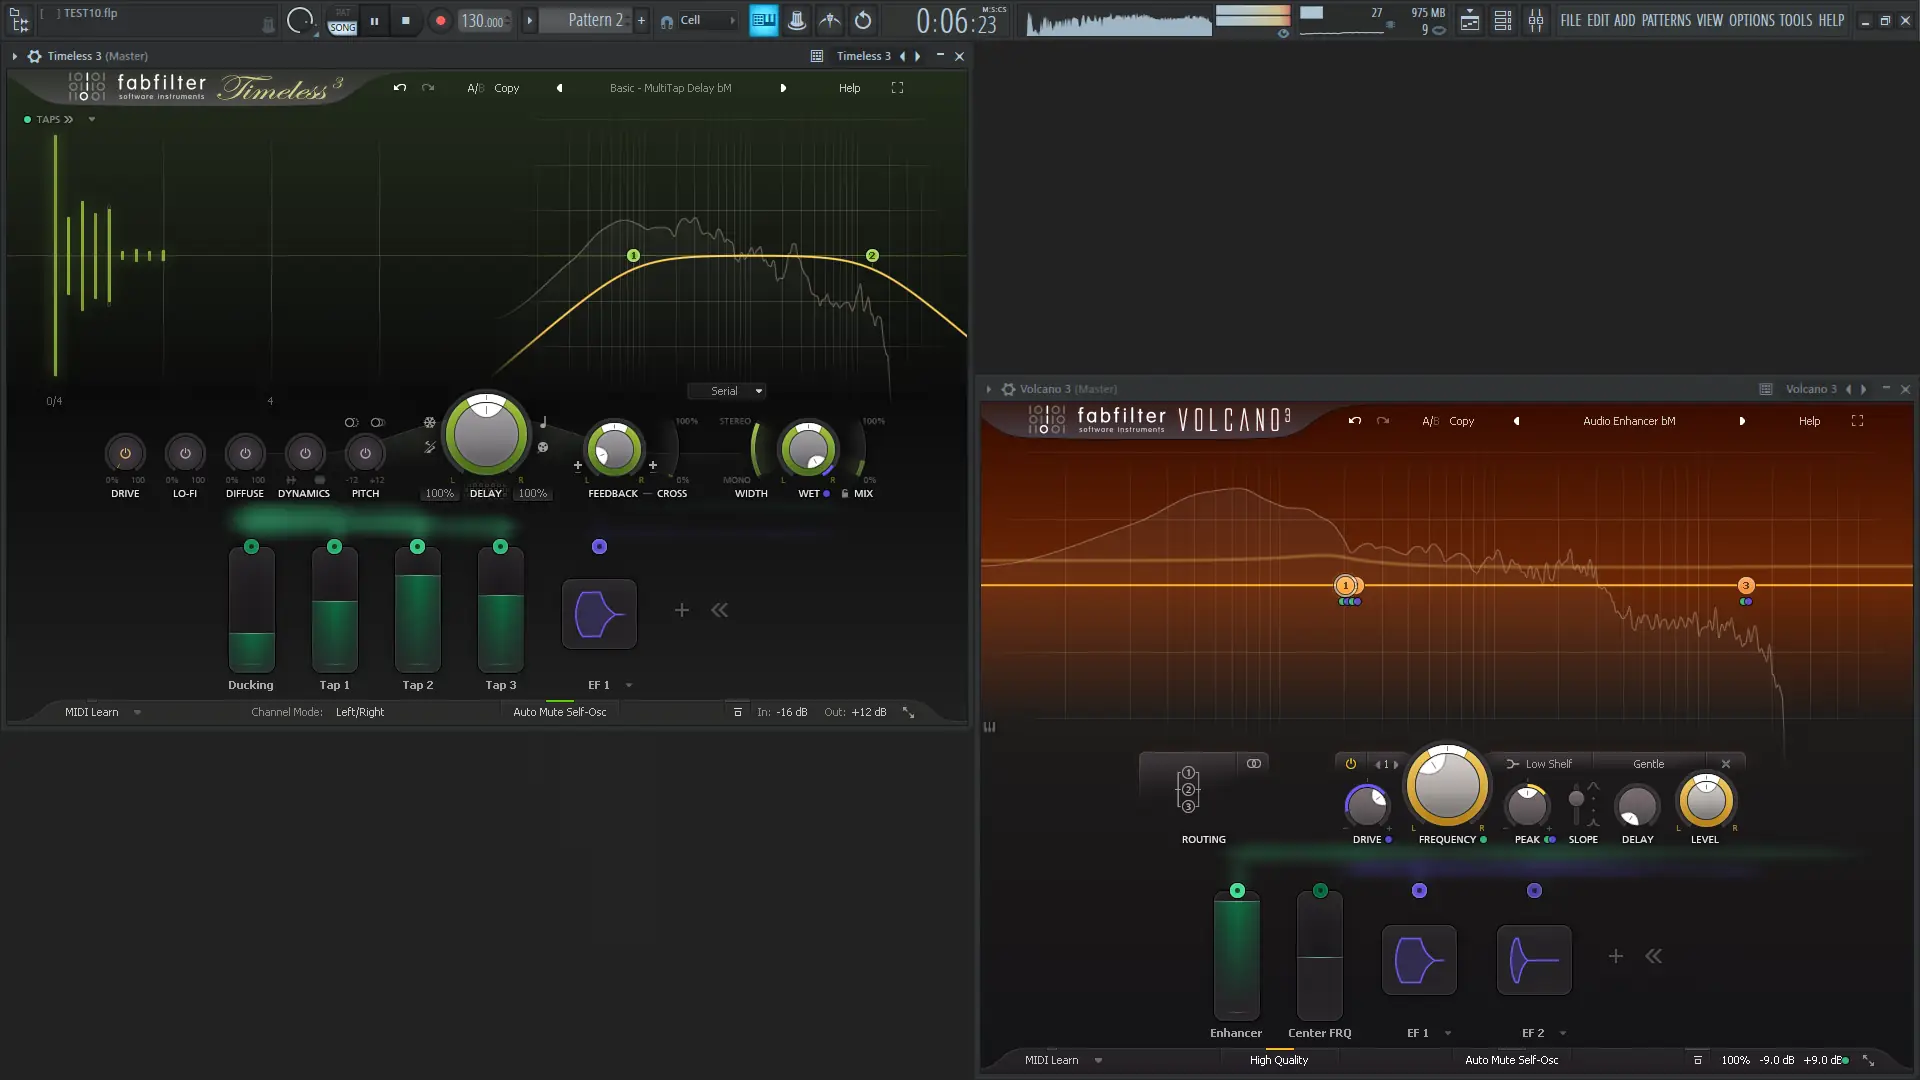Click the record button in transport bar
This screenshot has height=1080, width=1920.
coord(440,20)
